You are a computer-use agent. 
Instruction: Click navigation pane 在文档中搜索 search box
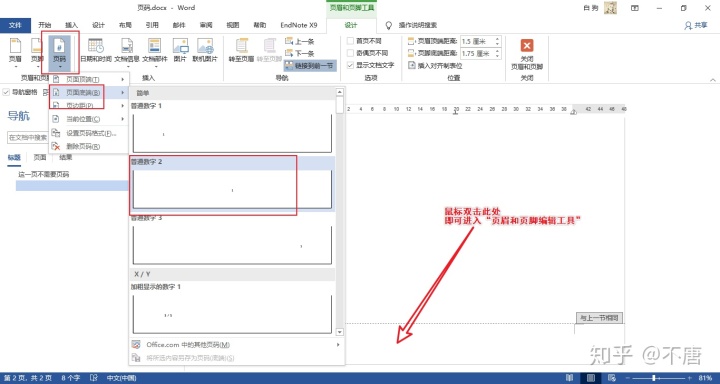click(x=28, y=137)
